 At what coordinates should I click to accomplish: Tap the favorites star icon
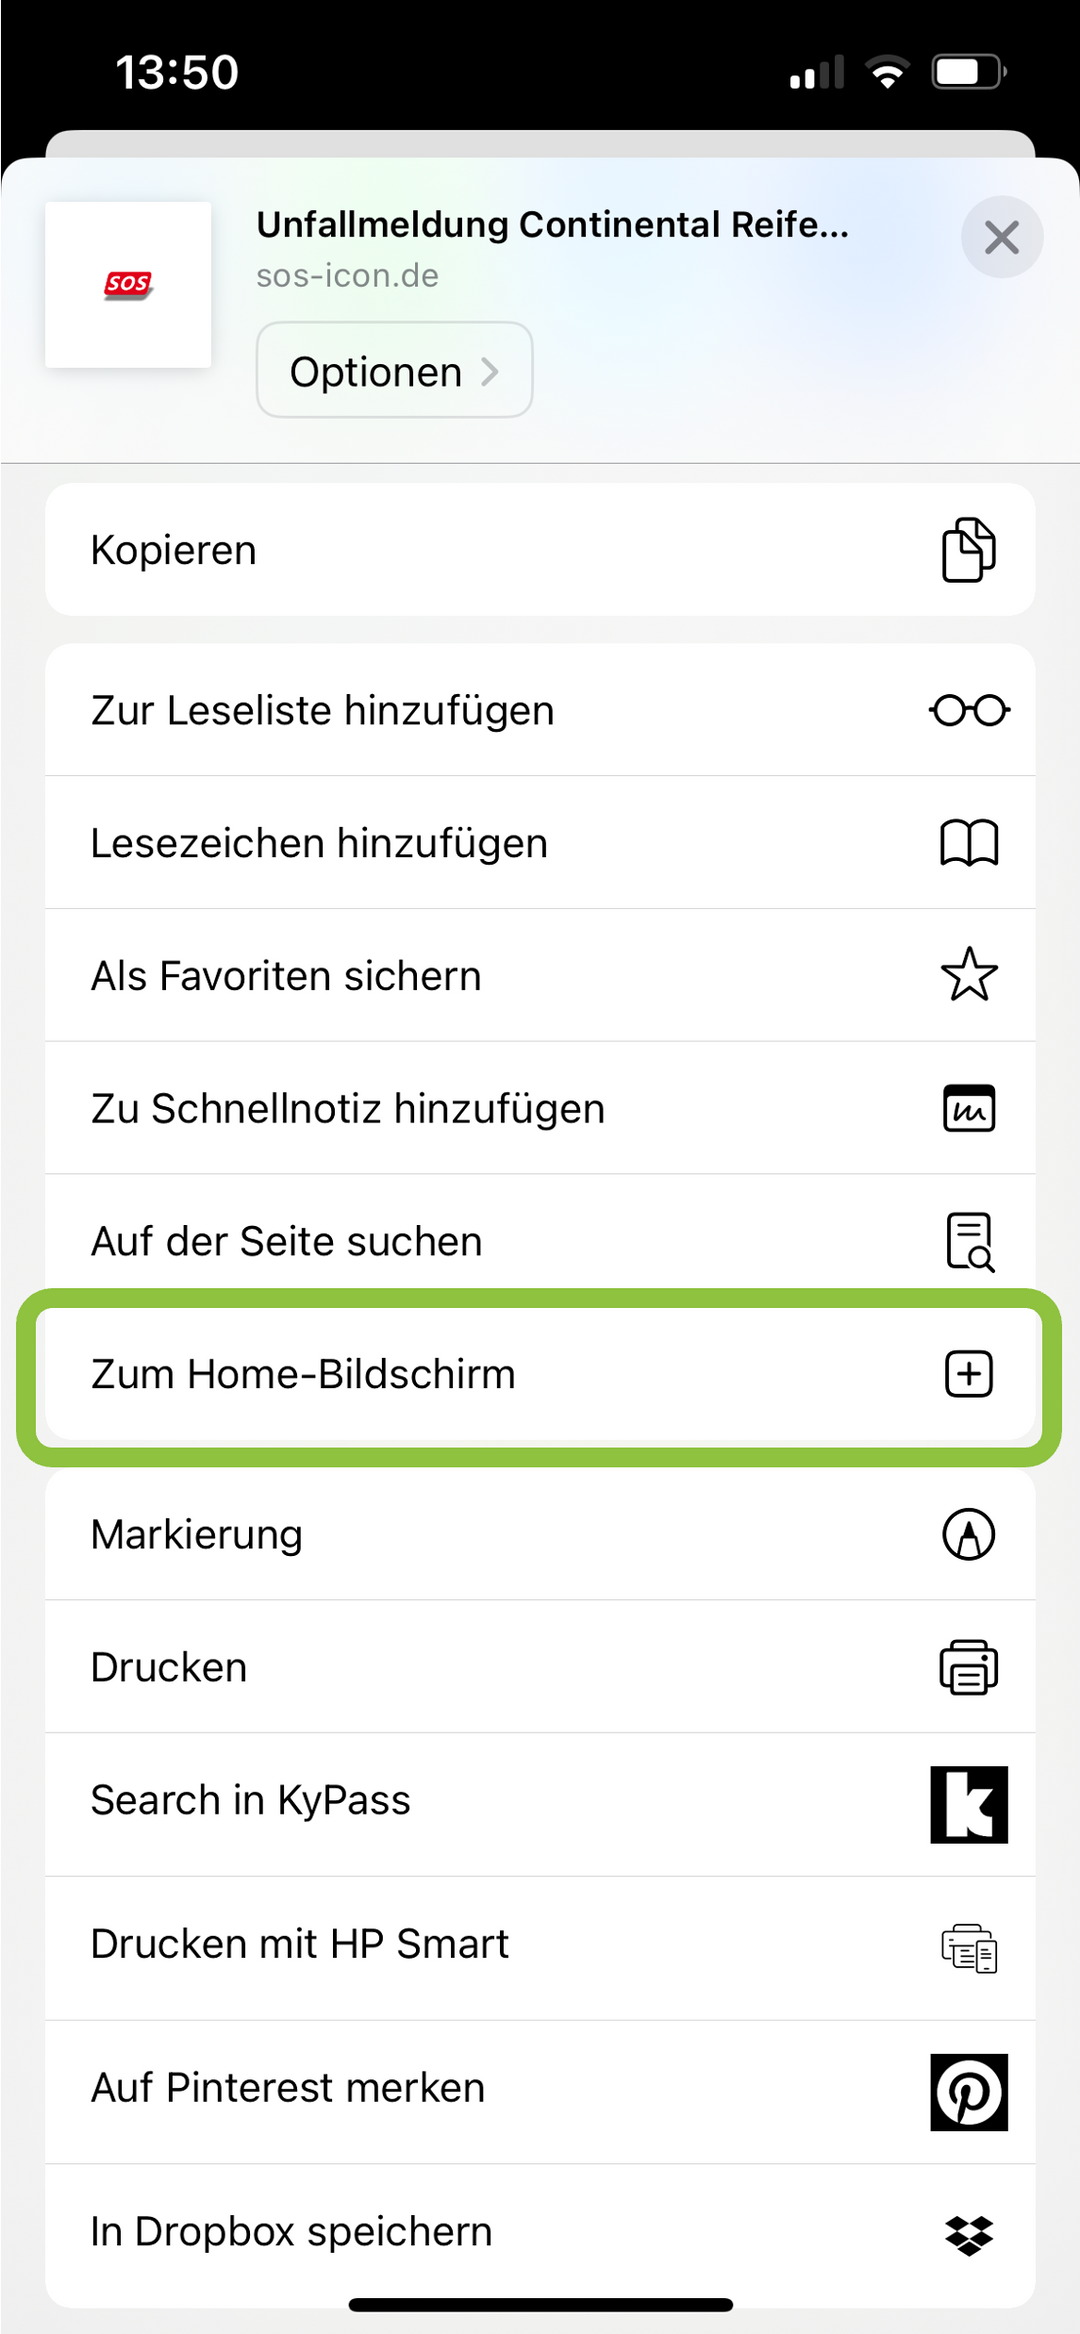tap(968, 975)
